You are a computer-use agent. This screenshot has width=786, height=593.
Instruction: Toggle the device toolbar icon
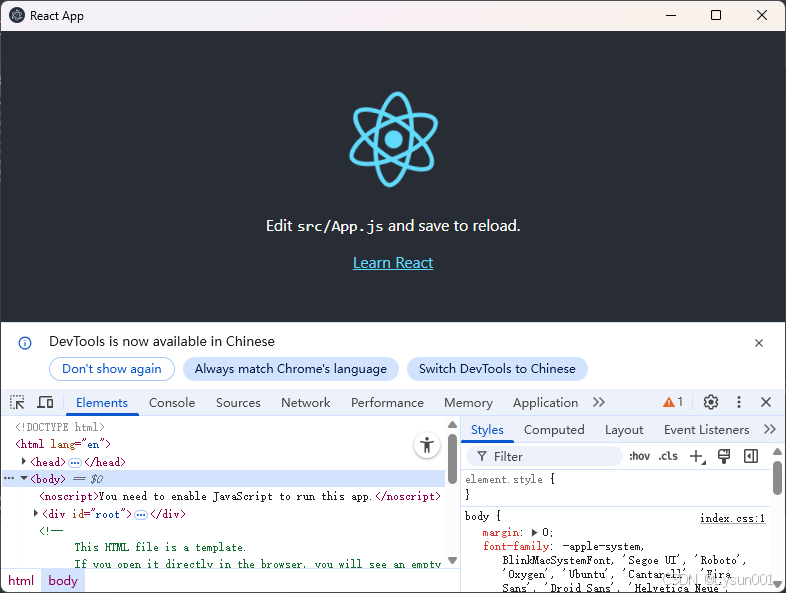click(45, 402)
